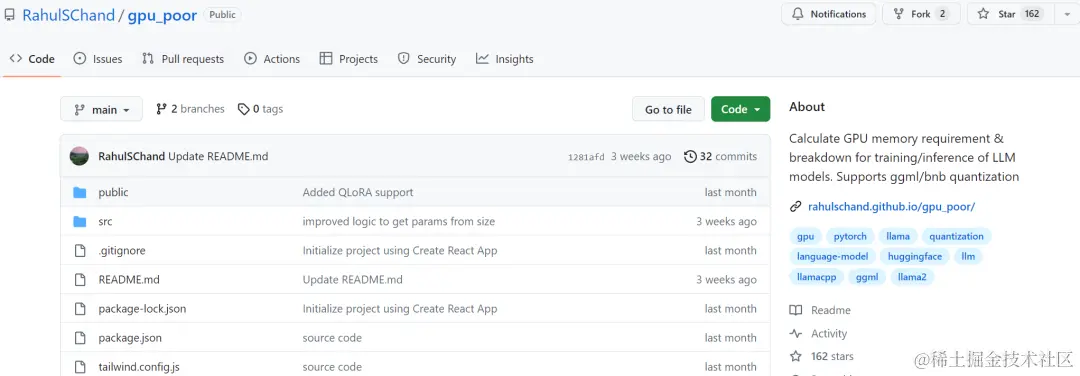Screen dimensions: 1080x376
Task: Select the ggml topic tag
Action: point(866,277)
